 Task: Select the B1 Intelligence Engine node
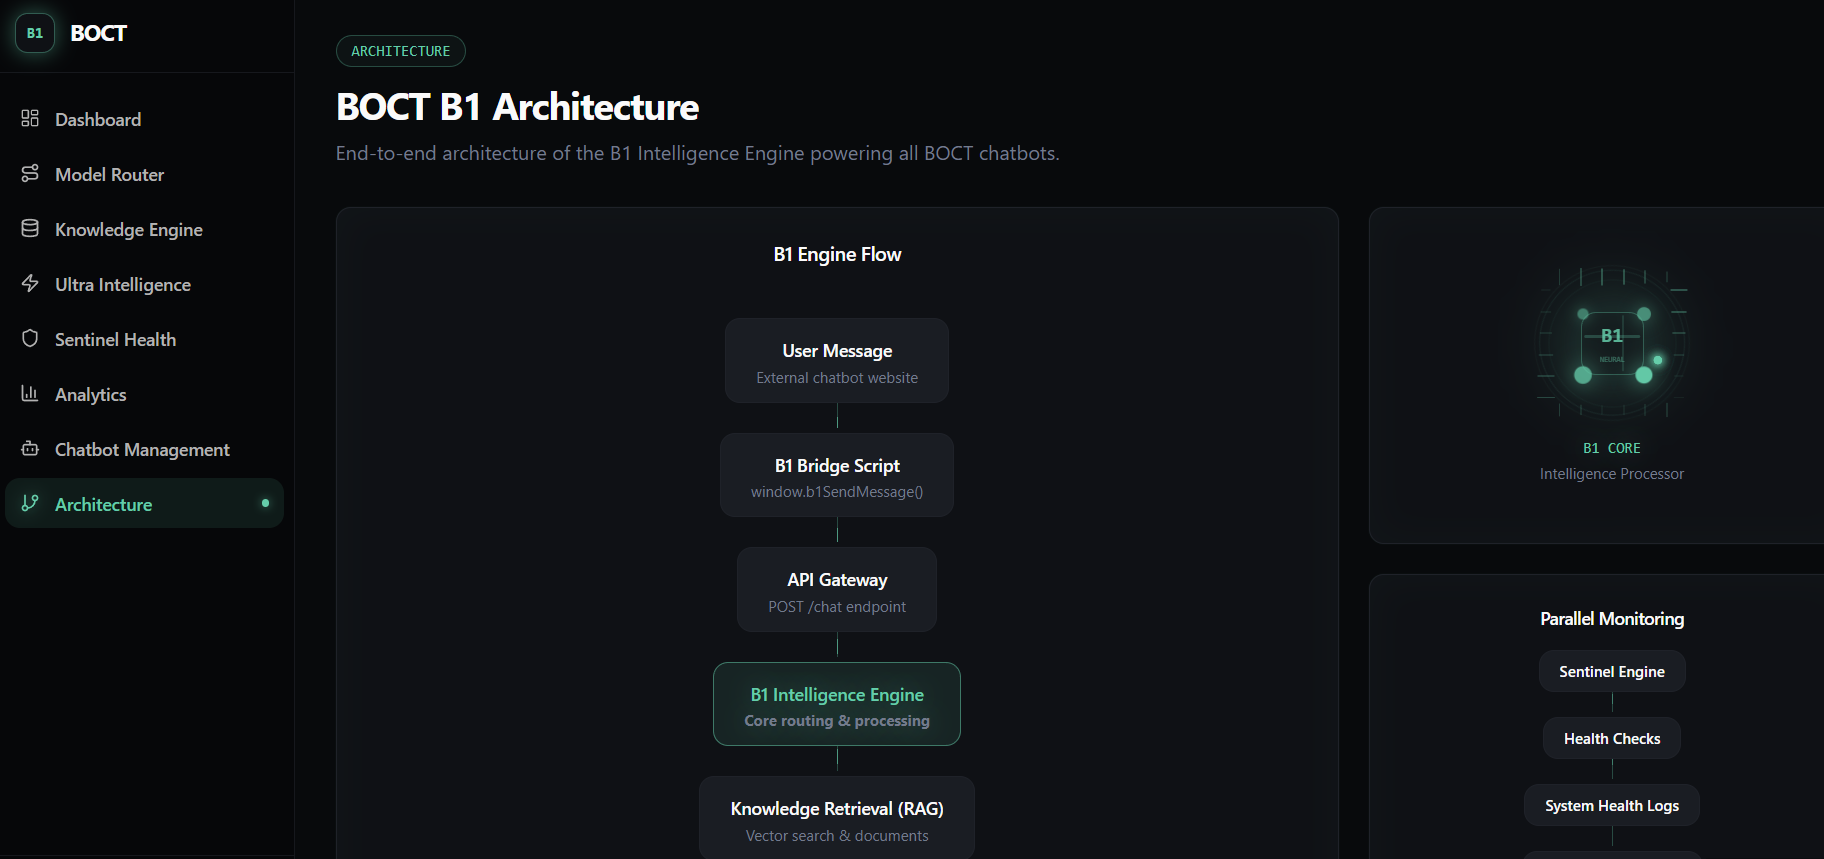coord(837,704)
